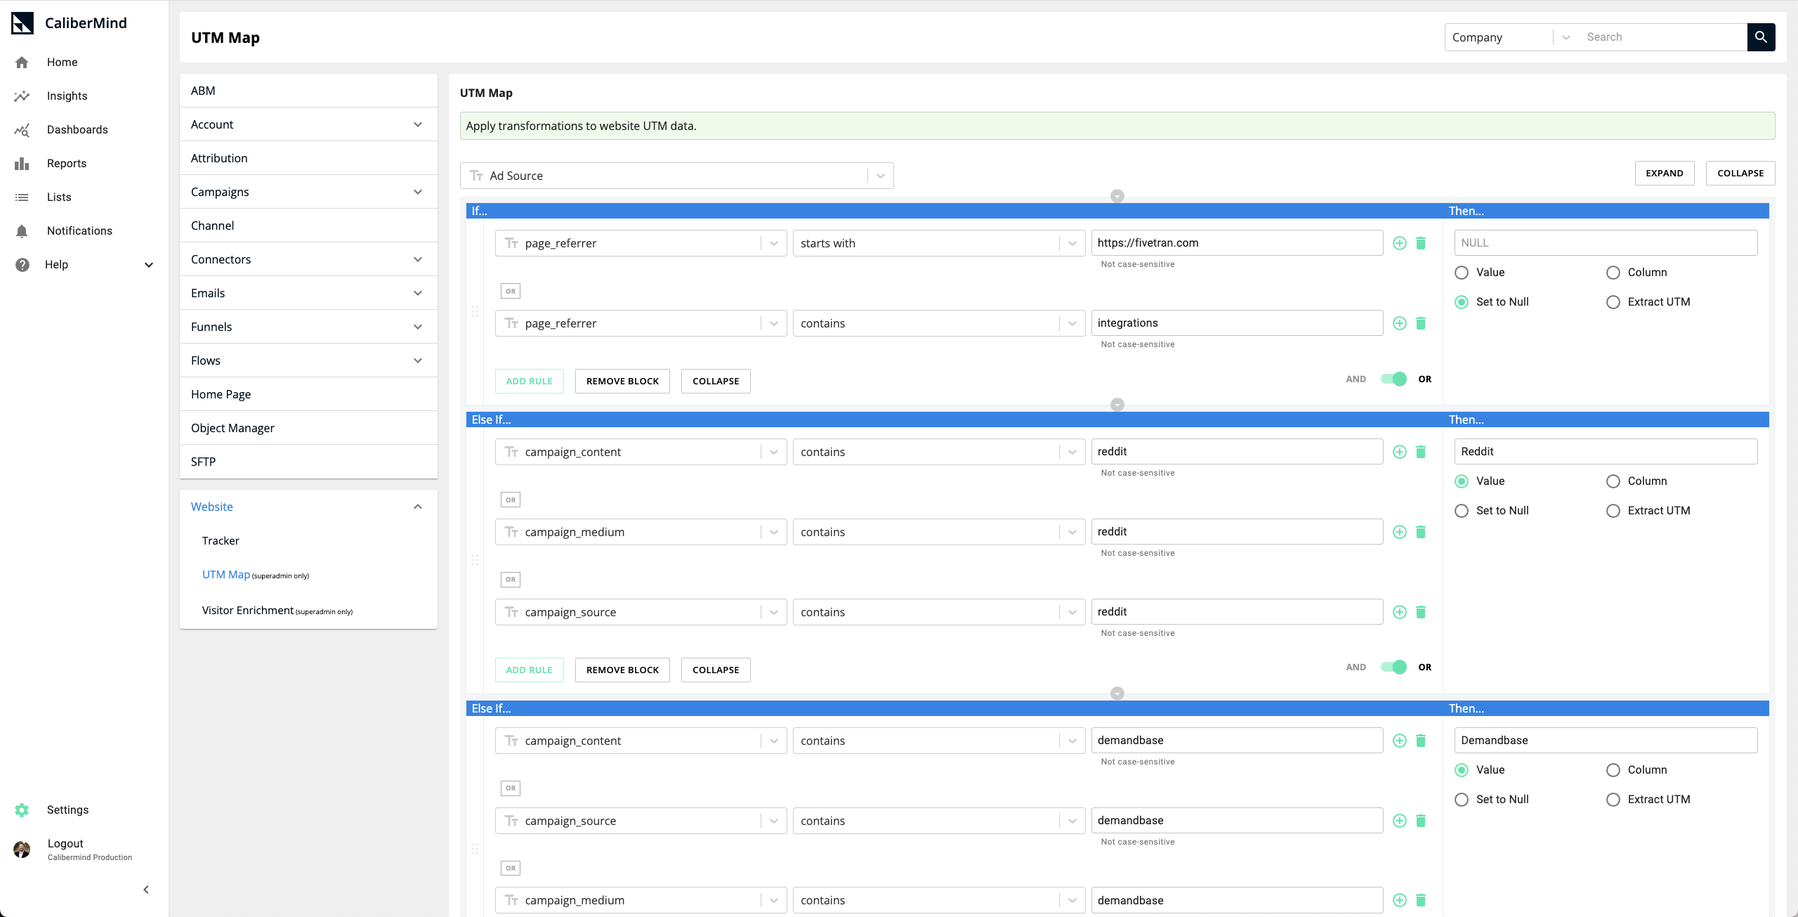Select Column radio in Reddit block

pos(1613,481)
